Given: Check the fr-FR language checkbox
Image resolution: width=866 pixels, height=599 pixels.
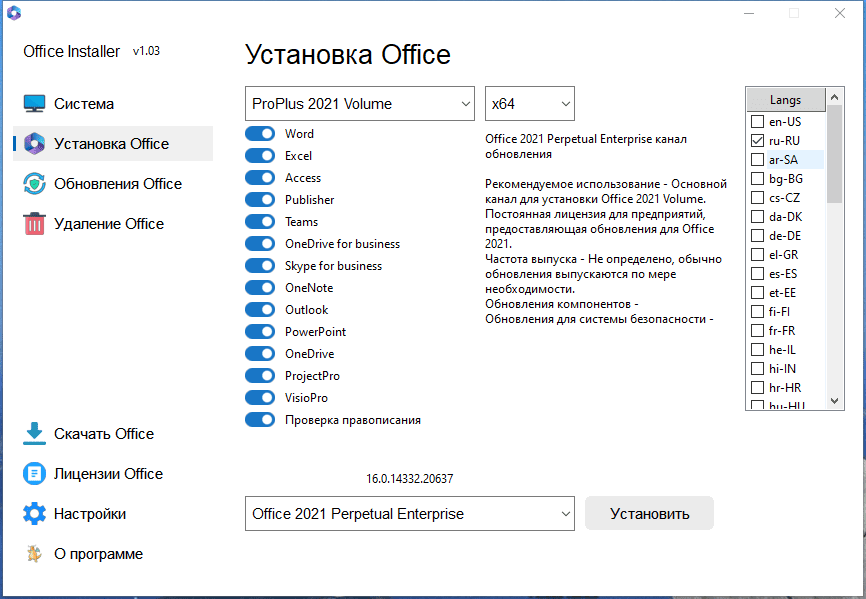Looking at the screenshot, I should pyautogui.click(x=758, y=331).
